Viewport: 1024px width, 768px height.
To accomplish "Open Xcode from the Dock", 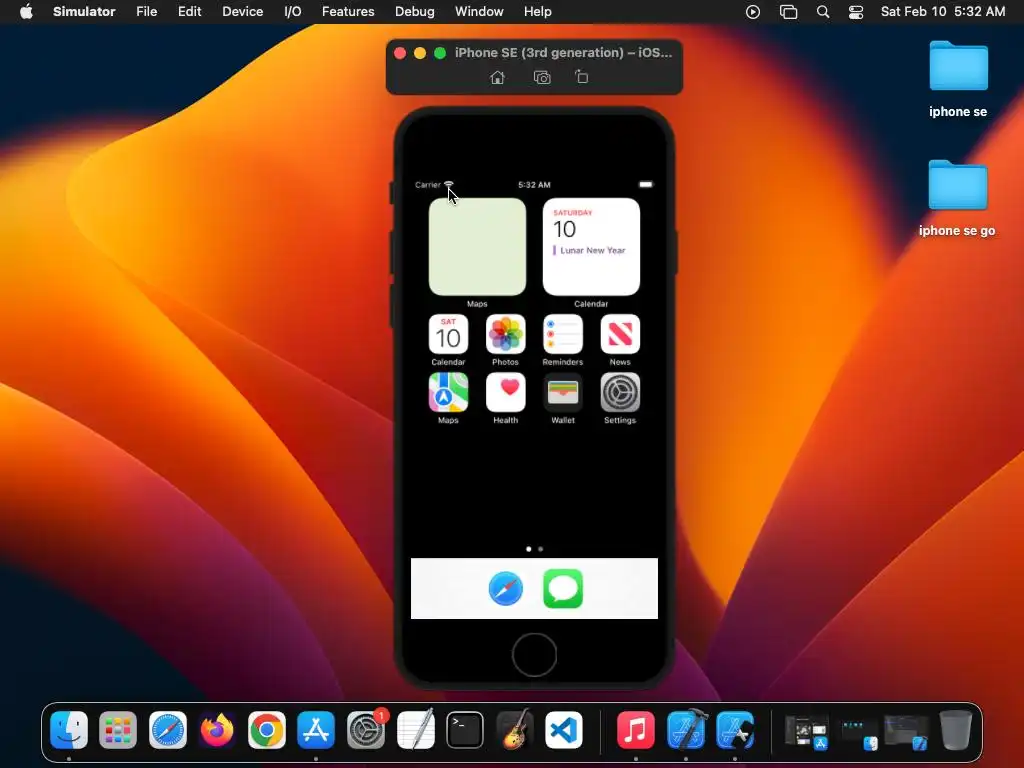I will click(x=686, y=730).
